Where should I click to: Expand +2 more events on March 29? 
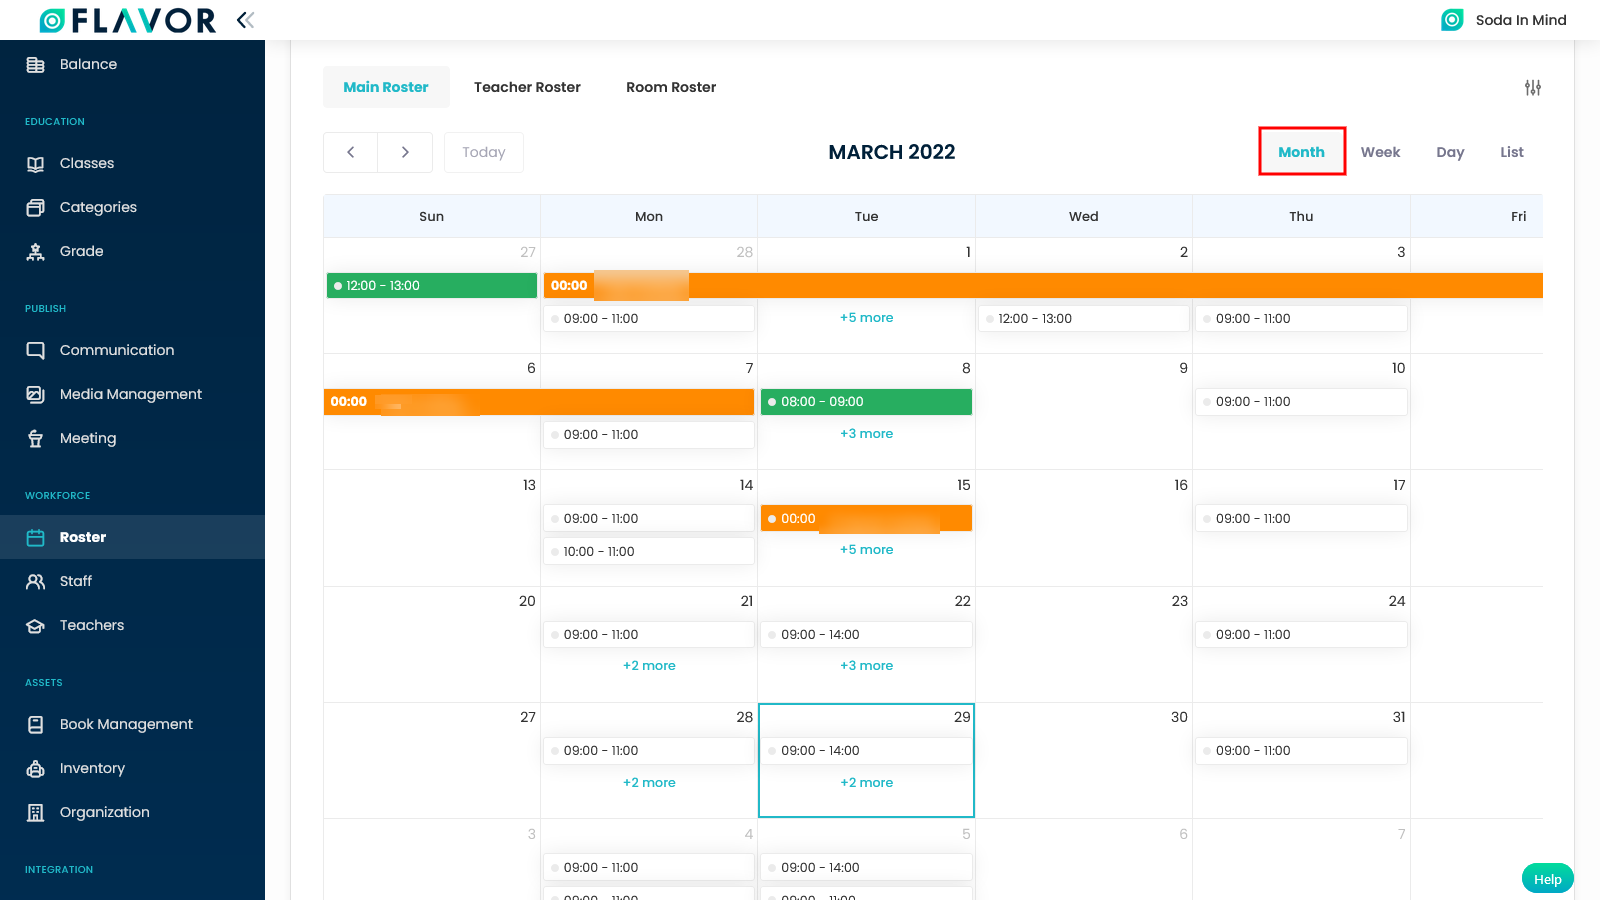[867, 783]
